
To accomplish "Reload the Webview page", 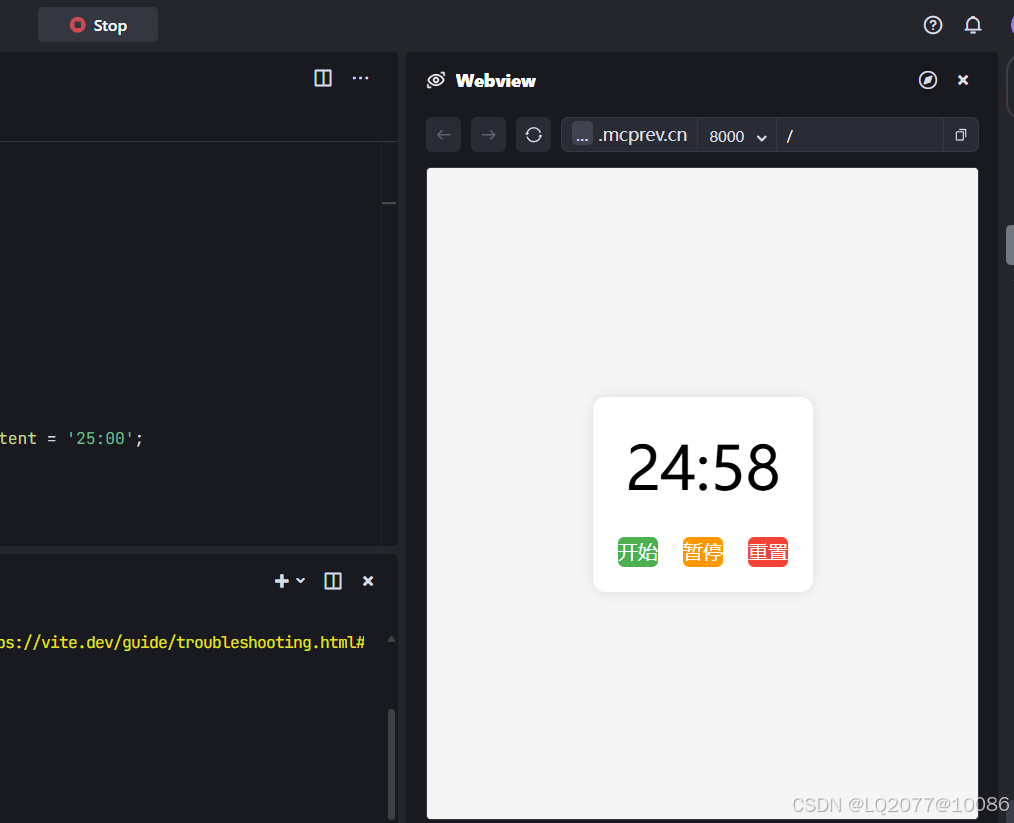I will [x=534, y=134].
